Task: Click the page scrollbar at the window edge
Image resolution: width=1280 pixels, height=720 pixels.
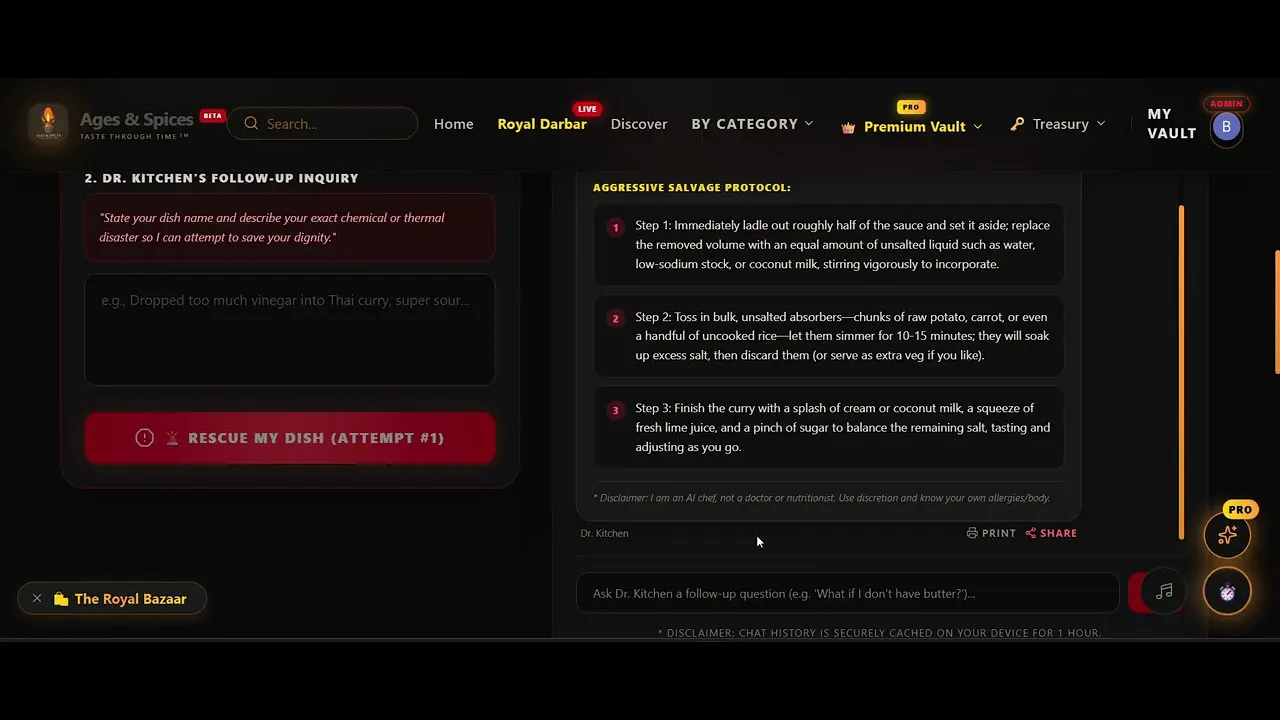Action: point(1277,312)
